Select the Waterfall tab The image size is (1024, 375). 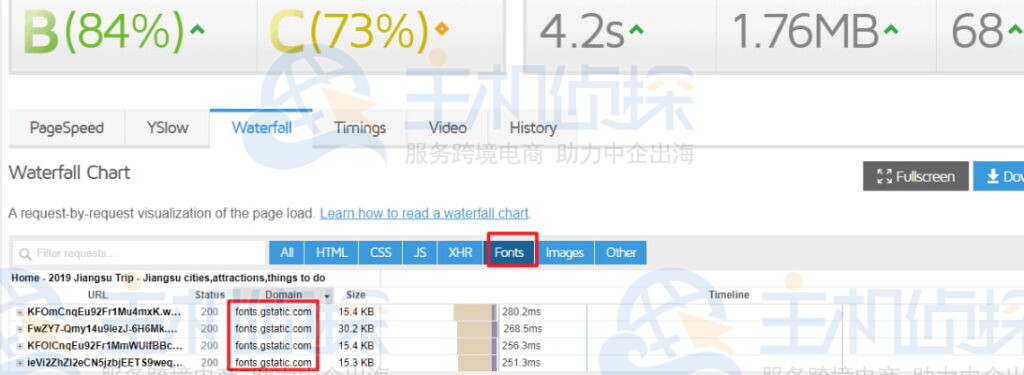tap(261, 127)
